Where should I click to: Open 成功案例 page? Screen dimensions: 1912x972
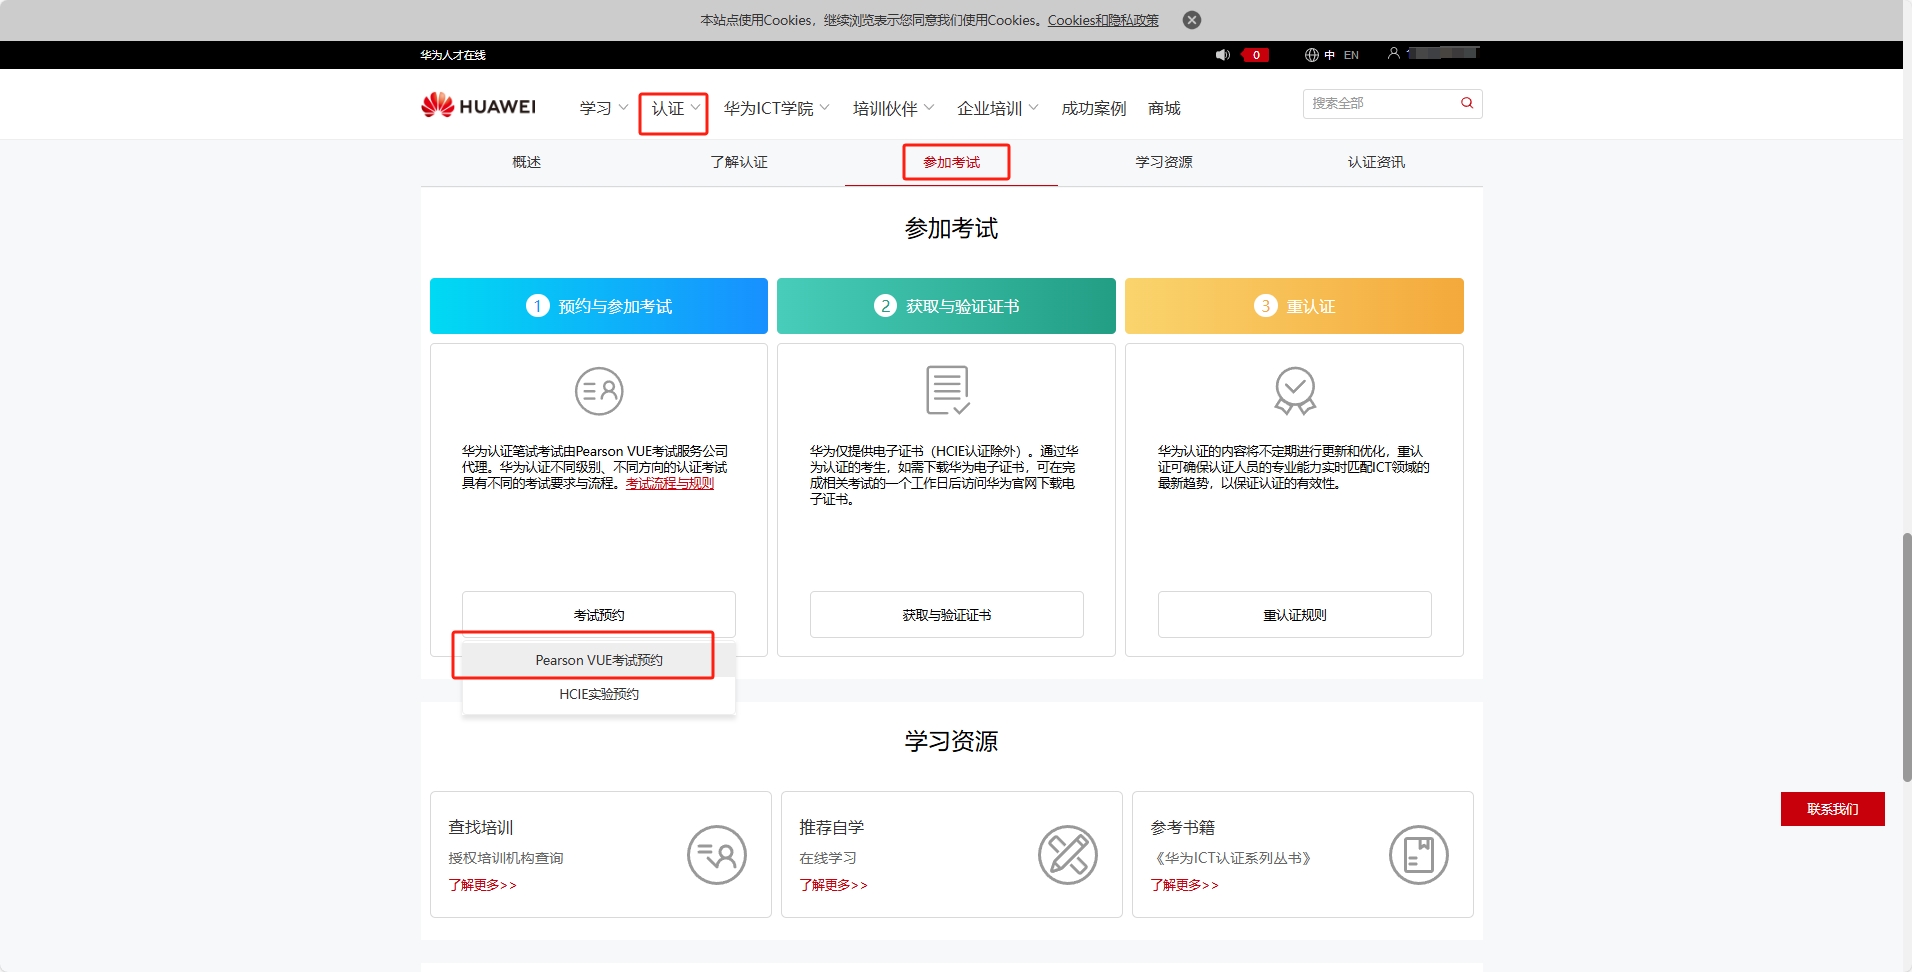pos(1093,108)
